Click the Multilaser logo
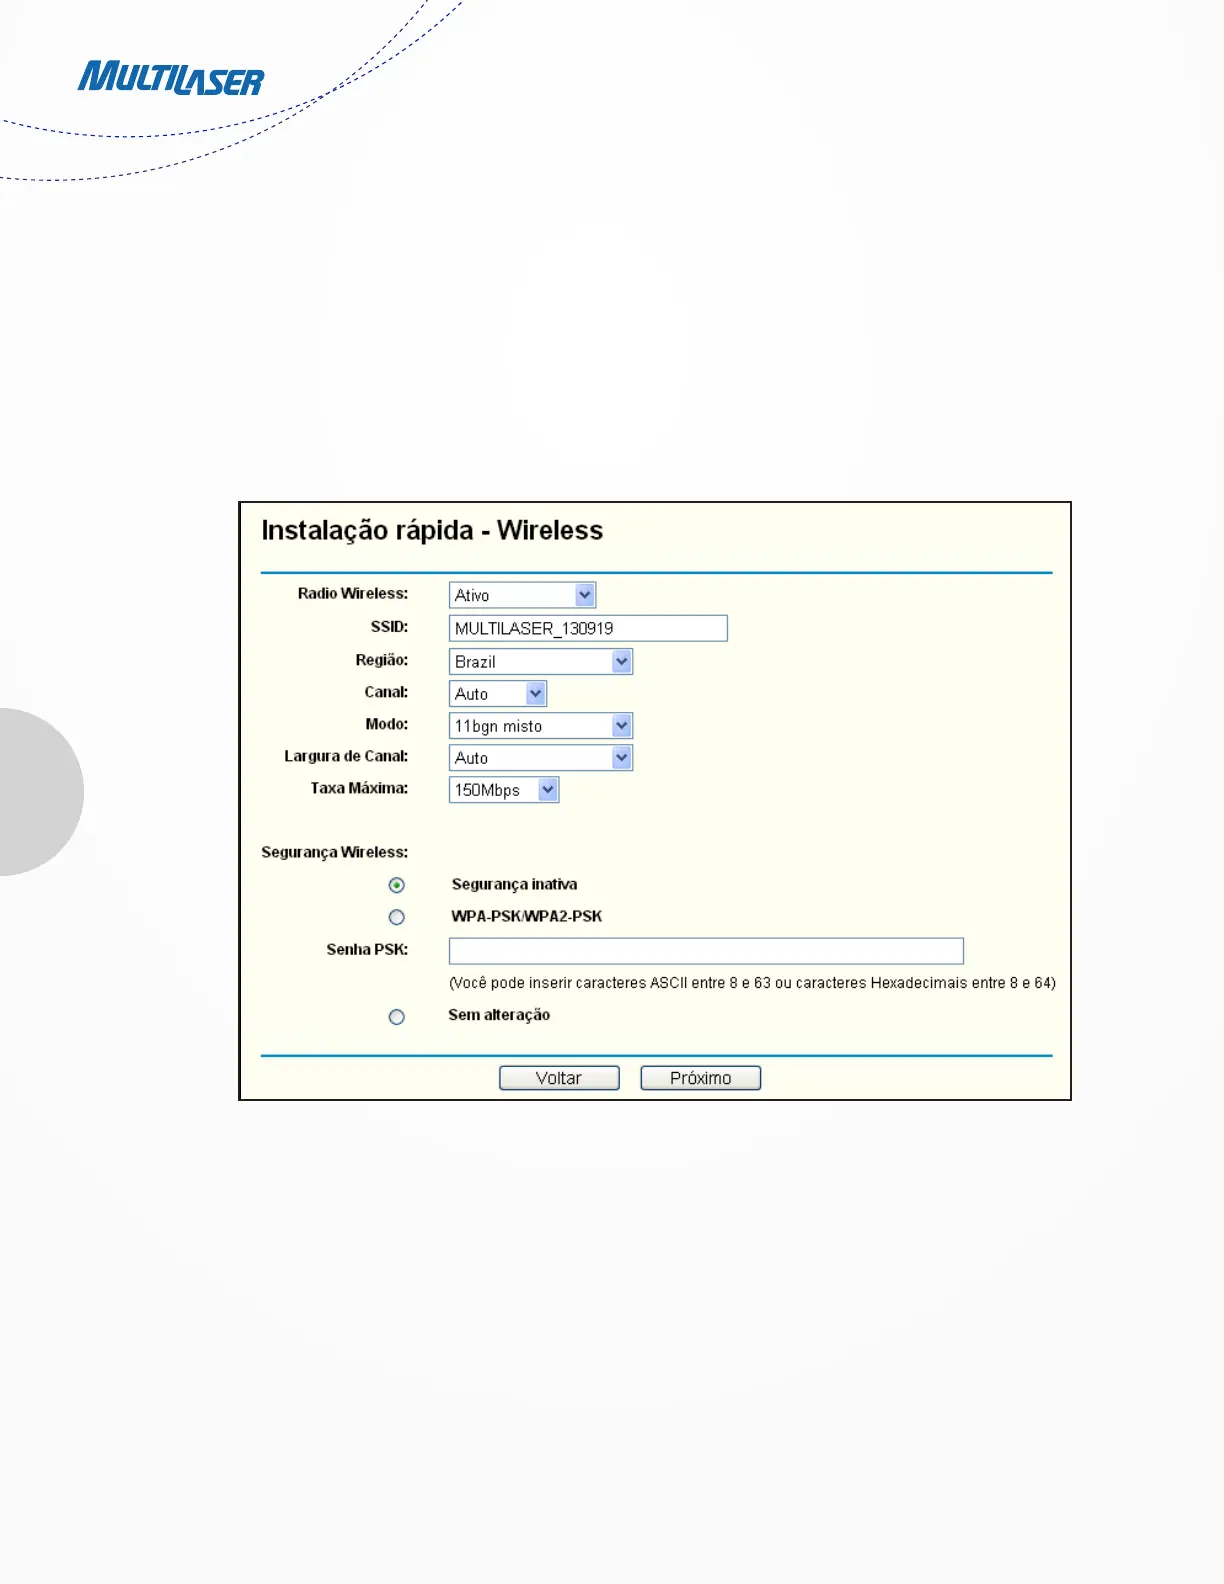Viewport: 1224px width, 1584px height. 171,79
